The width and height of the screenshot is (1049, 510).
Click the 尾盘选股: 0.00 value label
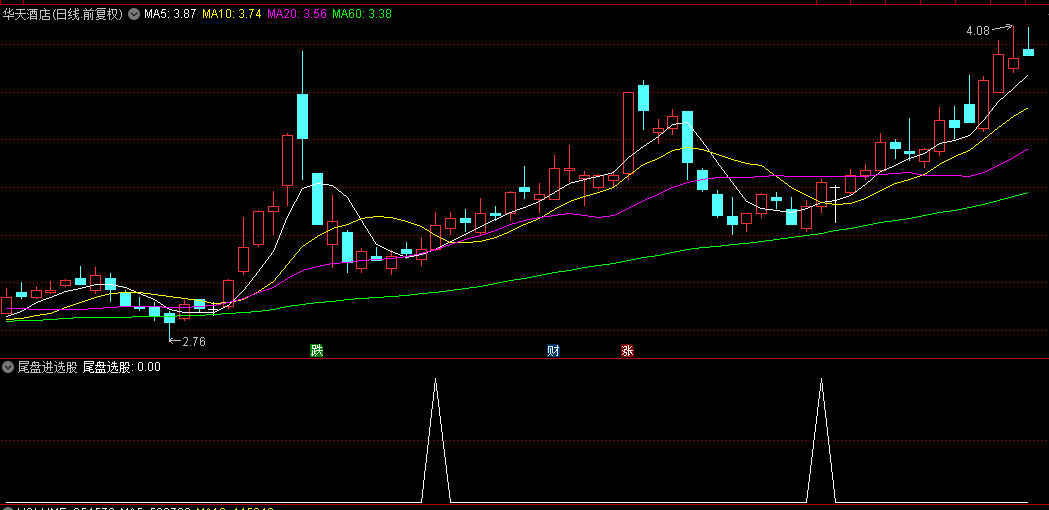coord(121,366)
